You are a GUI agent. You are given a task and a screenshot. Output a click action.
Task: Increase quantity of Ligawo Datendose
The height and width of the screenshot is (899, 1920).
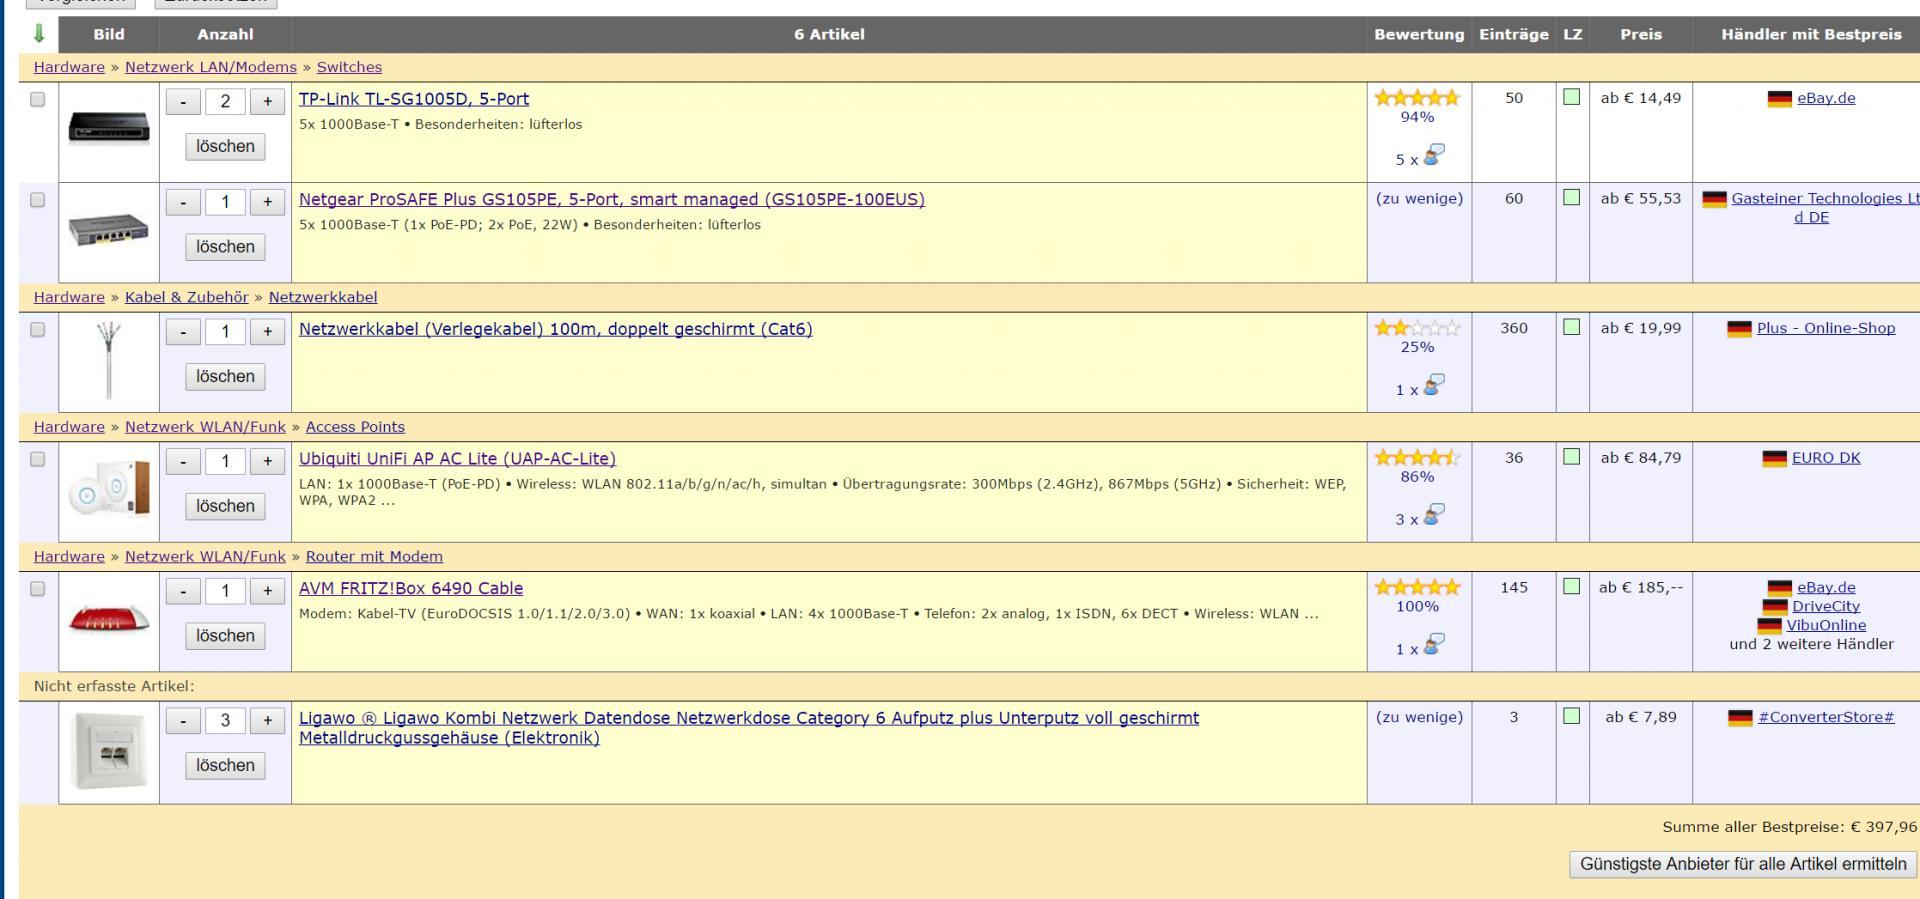[267, 721]
